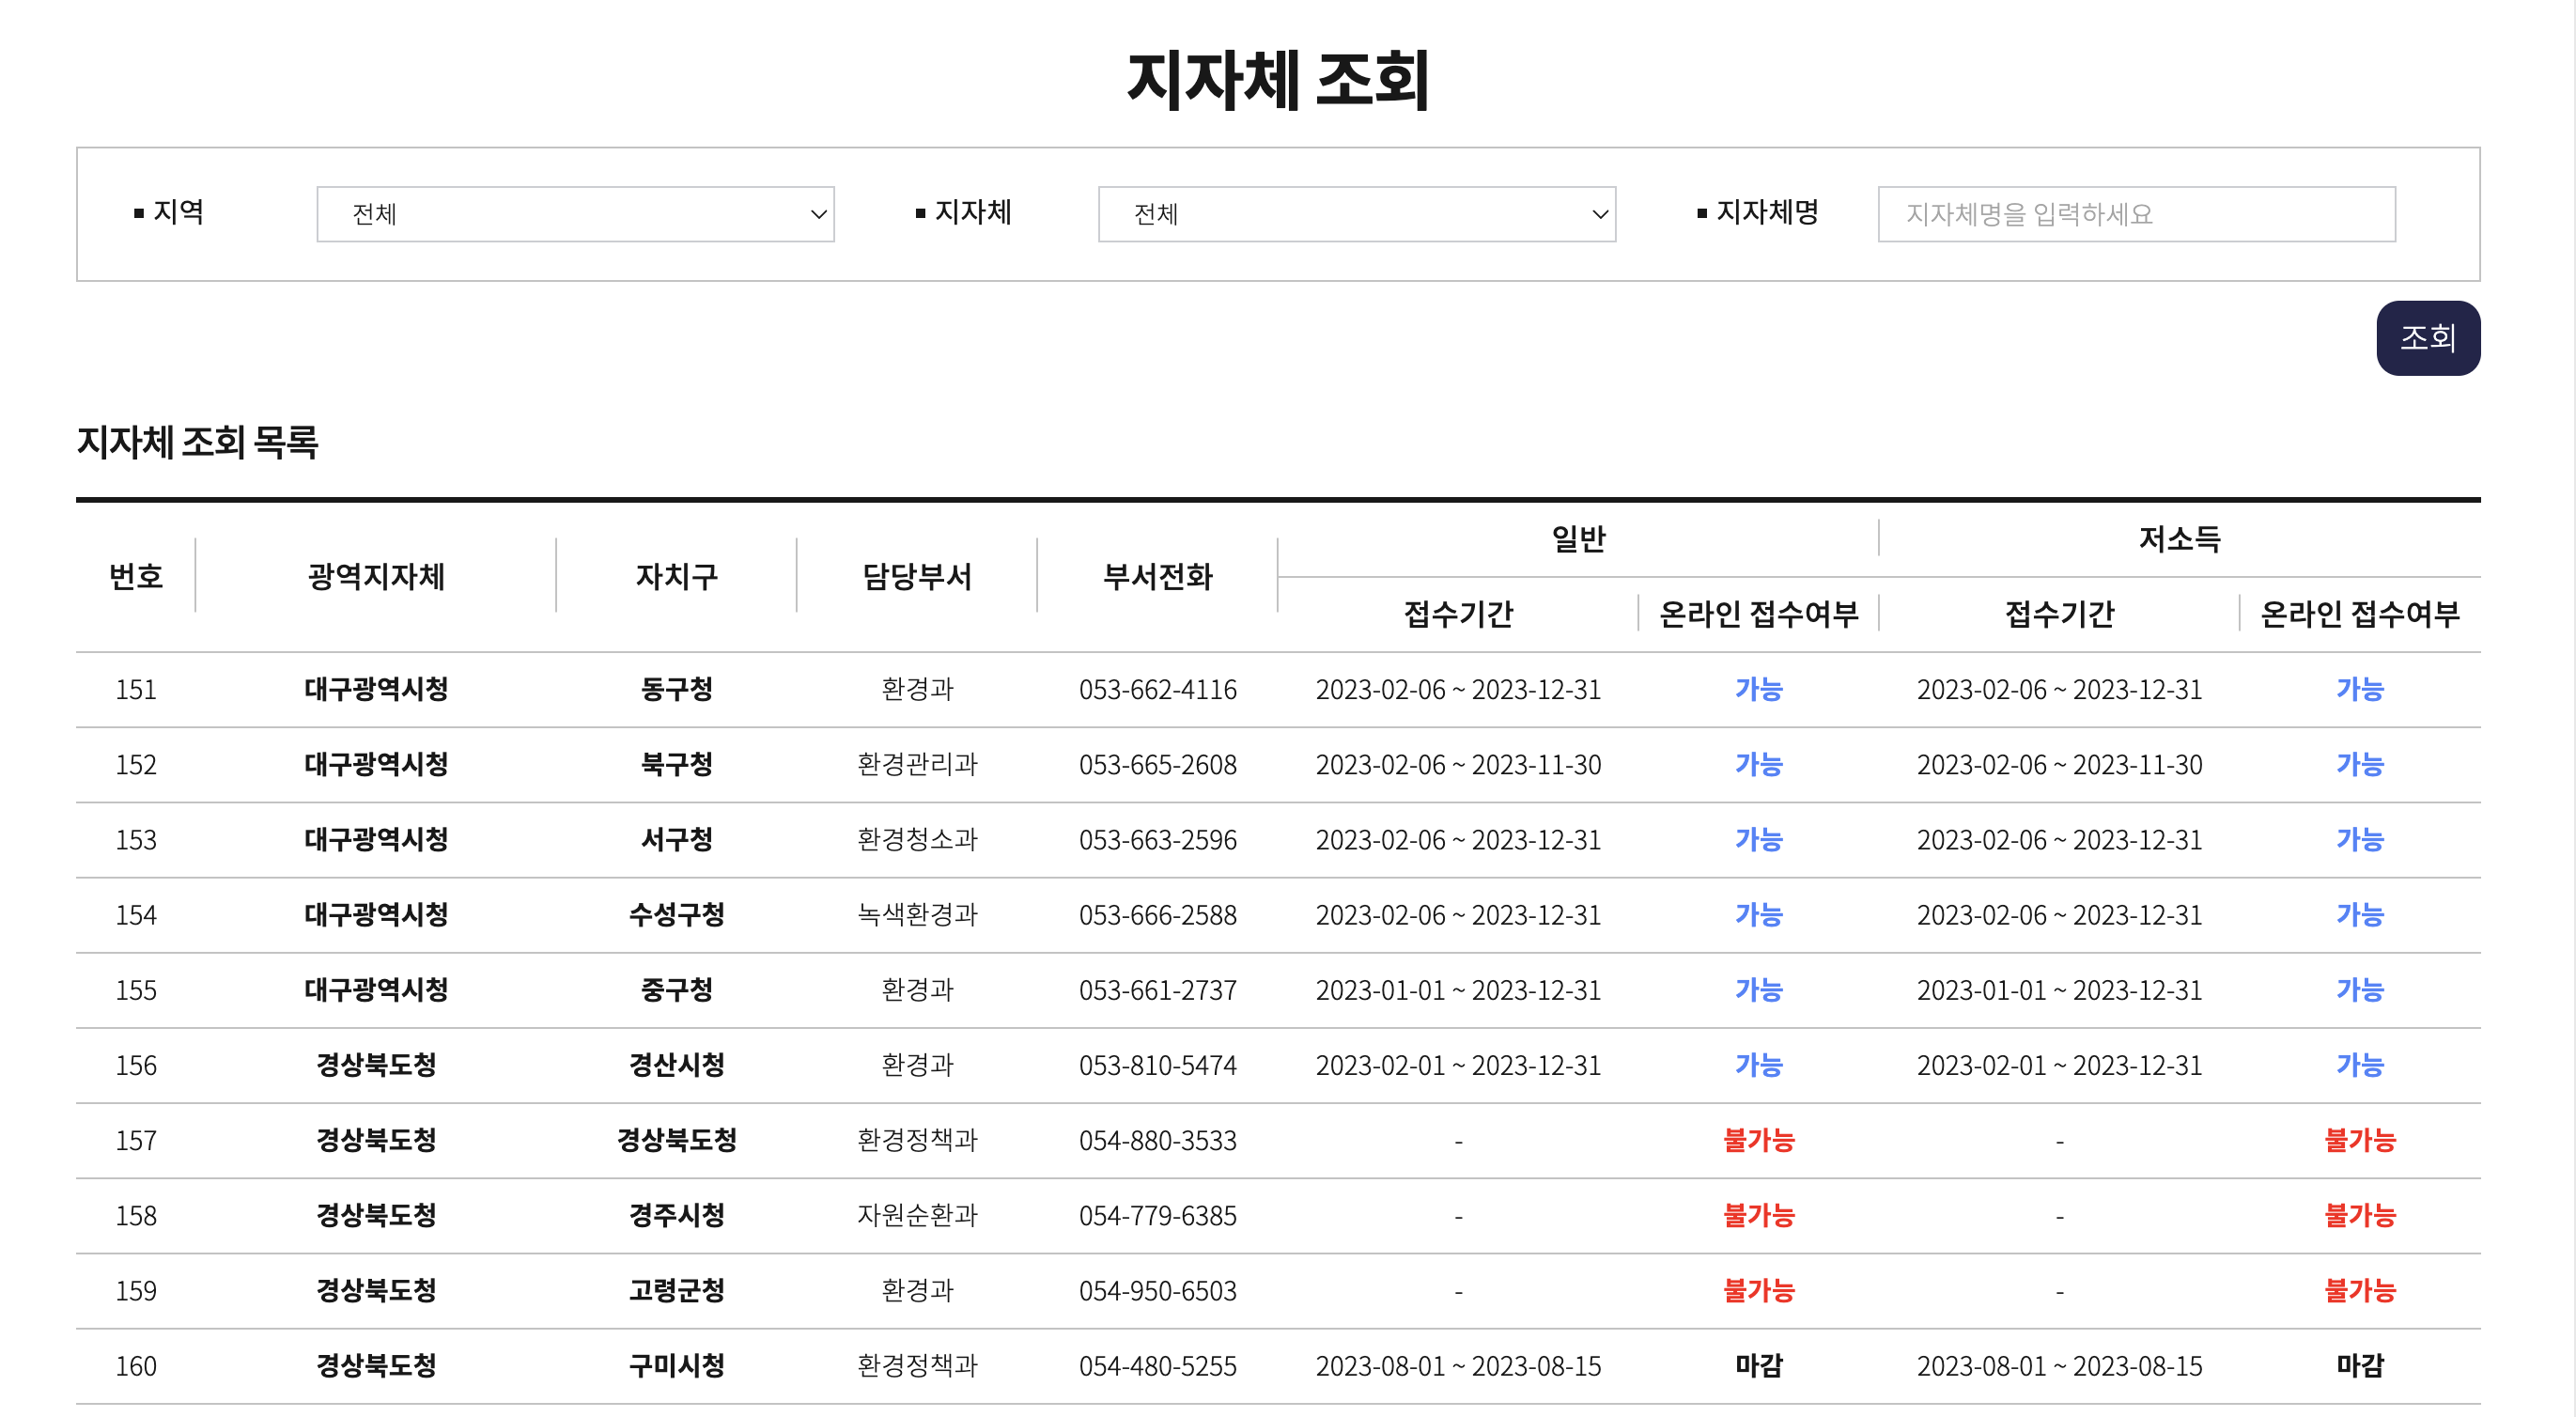Click phone number 054-480-5255
This screenshot has height=1417, width=2576.
click(1157, 1365)
